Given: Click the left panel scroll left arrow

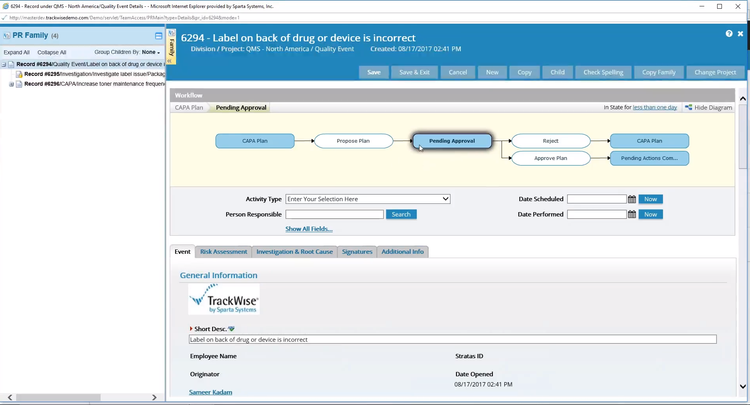Looking at the screenshot, I should click(10, 397).
